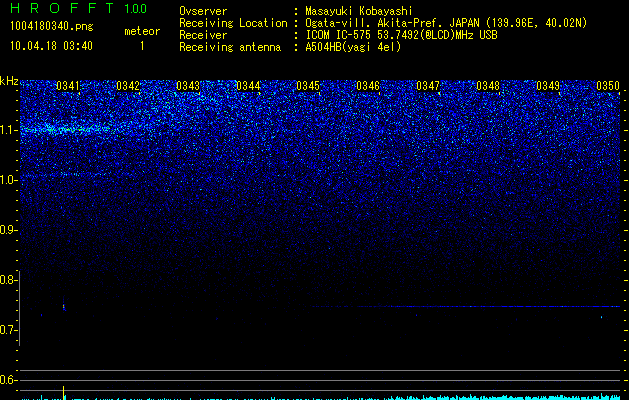Image resolution: width=629 pixels, height=400 pixels.
Task: Click the A504HB(yagi 4el) antenna text
Action: (x=353, y=47)
